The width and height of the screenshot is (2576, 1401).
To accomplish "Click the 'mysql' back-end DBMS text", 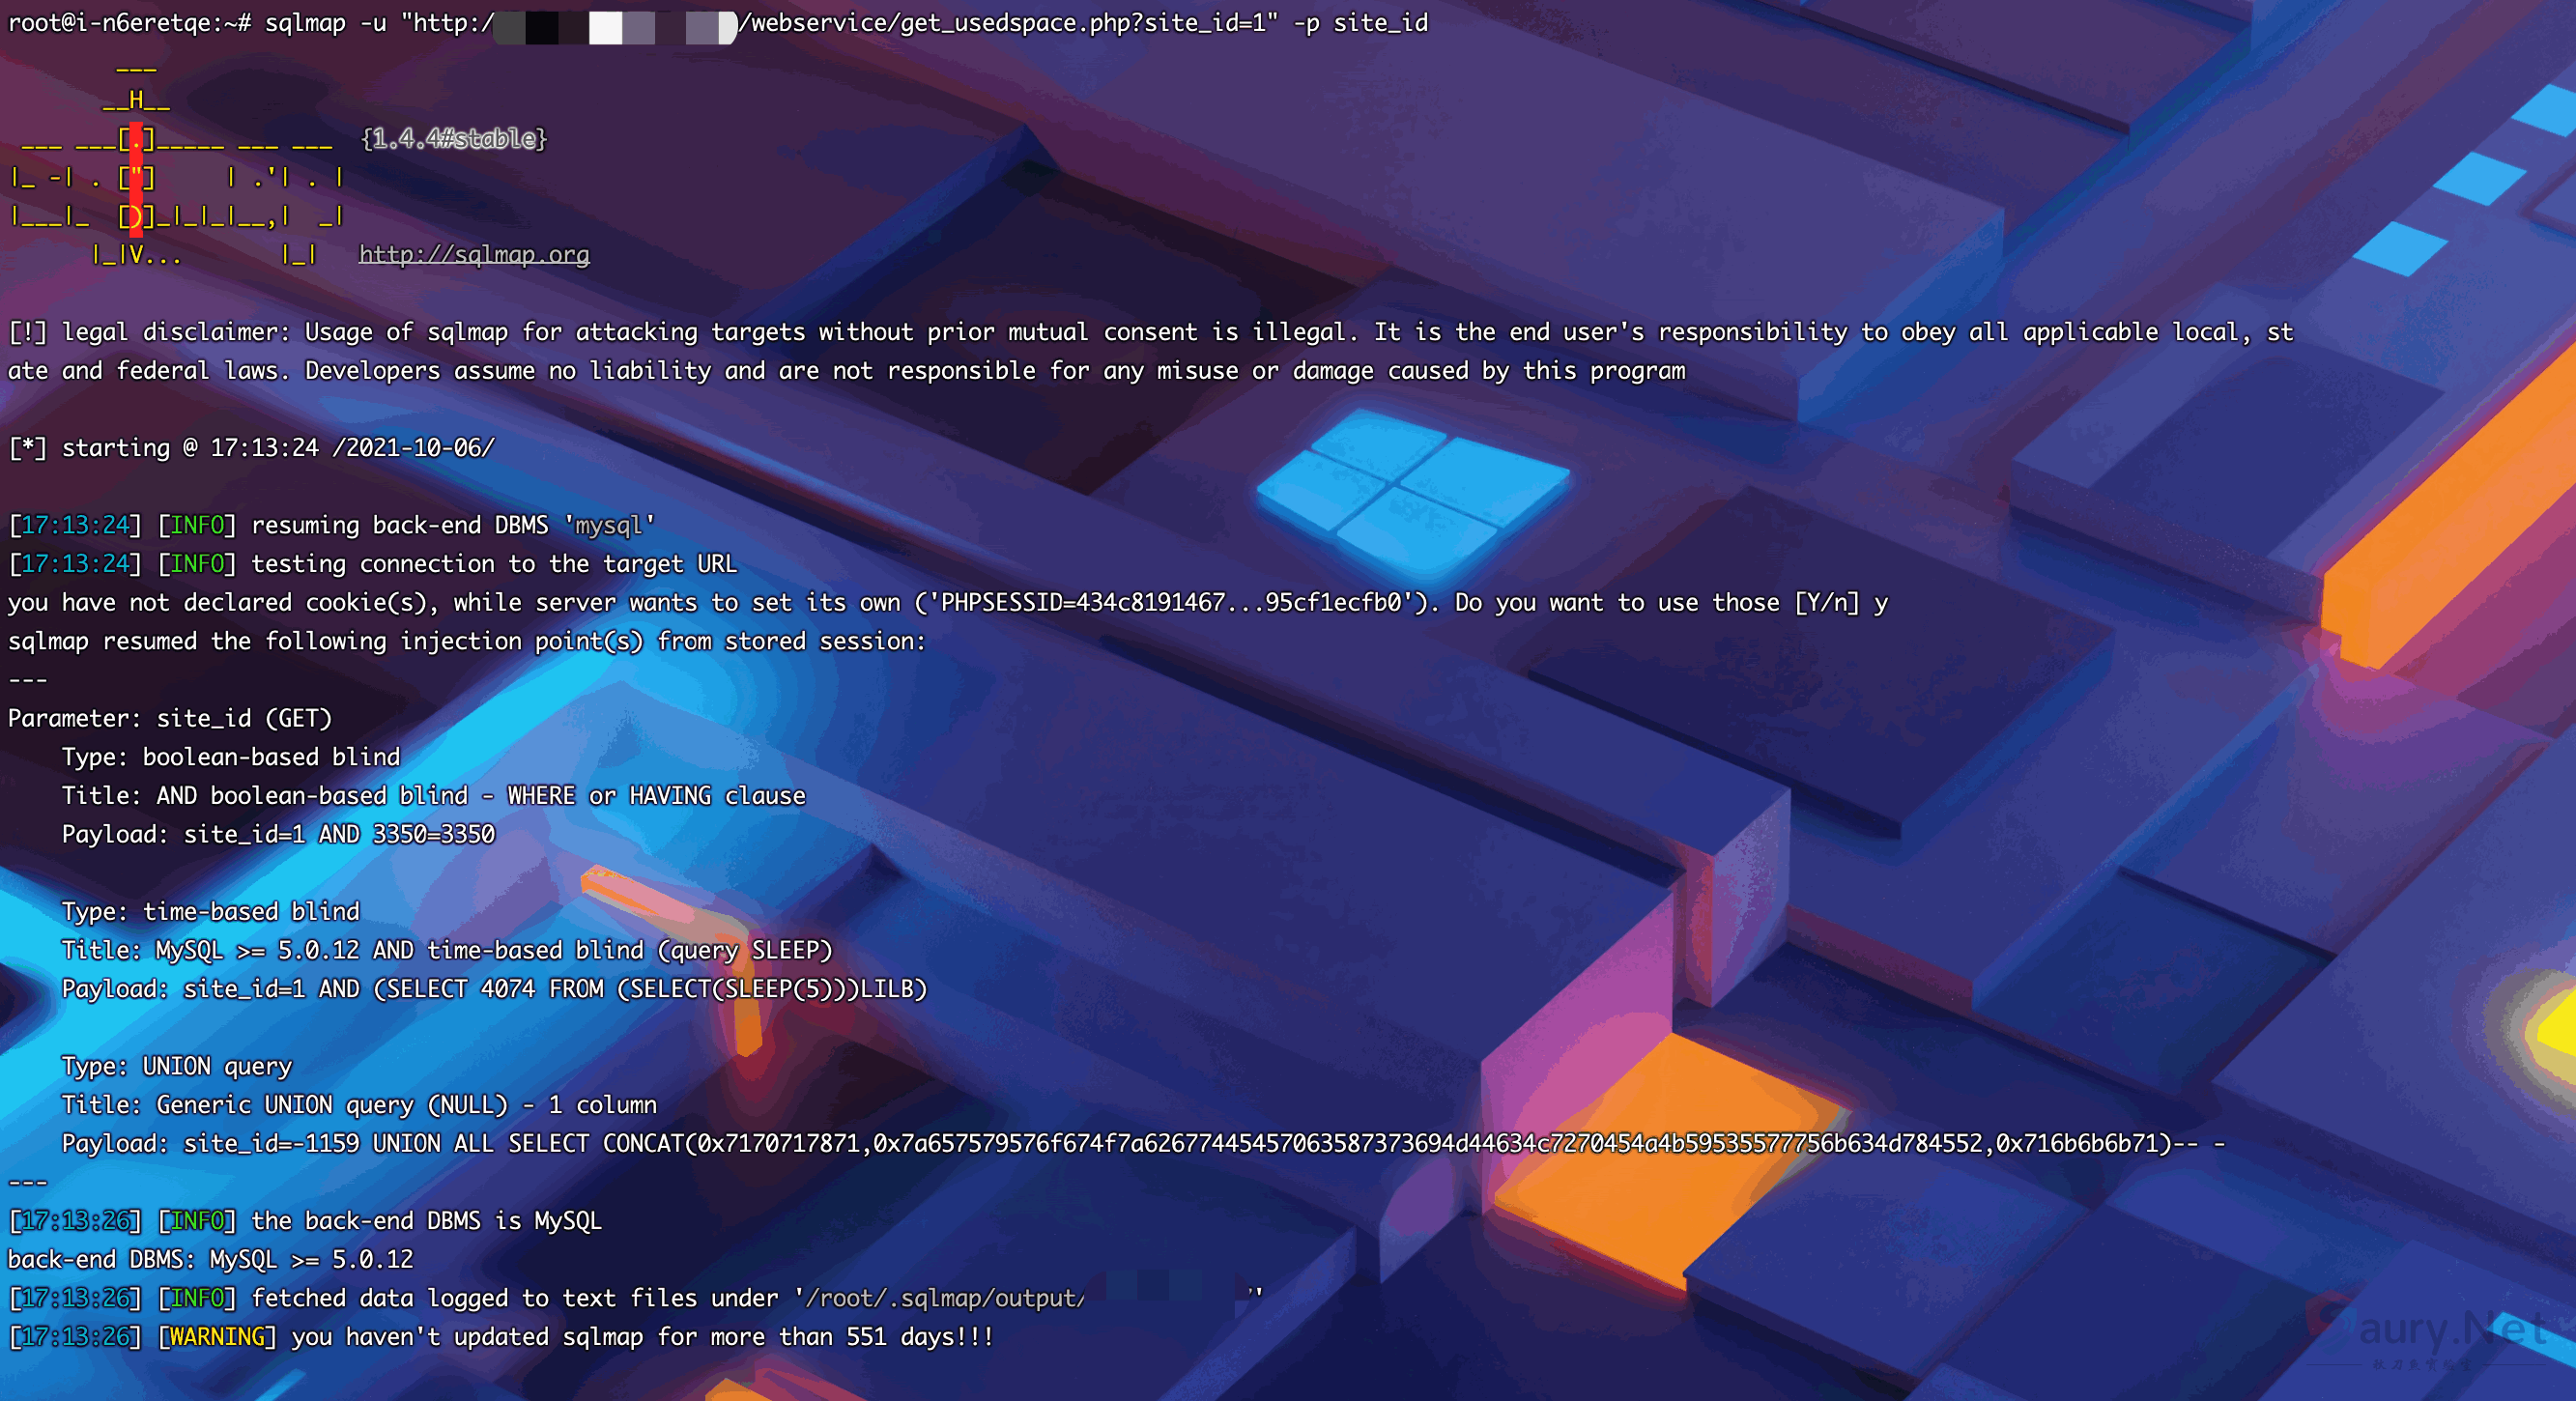I will (x=609, y=526).
